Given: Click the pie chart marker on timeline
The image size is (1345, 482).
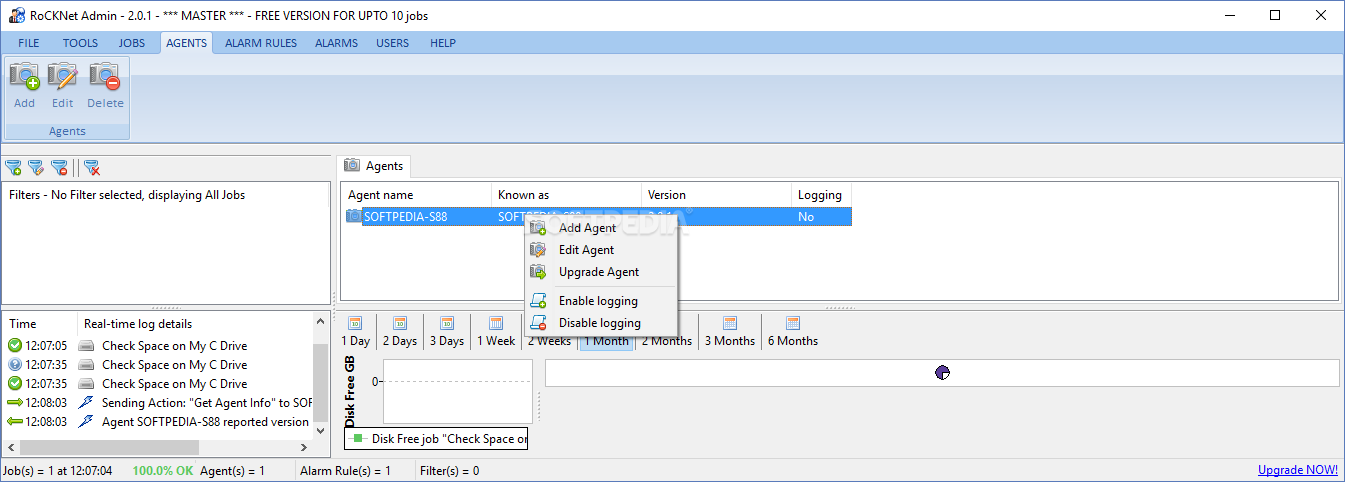Looking at the screenshot, I should tap(942, 373).
